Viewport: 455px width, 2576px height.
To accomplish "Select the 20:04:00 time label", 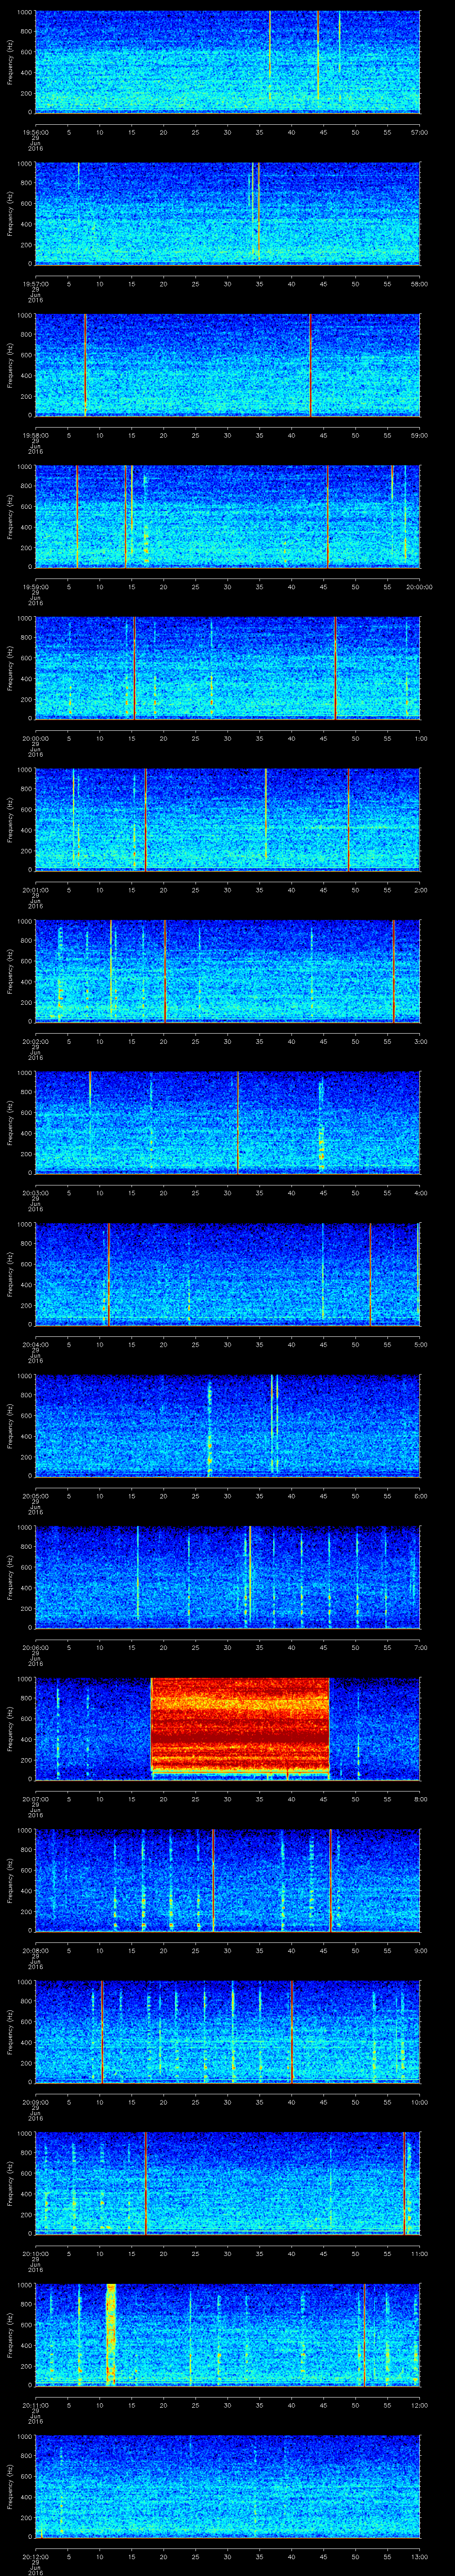I will [35, 1345].
